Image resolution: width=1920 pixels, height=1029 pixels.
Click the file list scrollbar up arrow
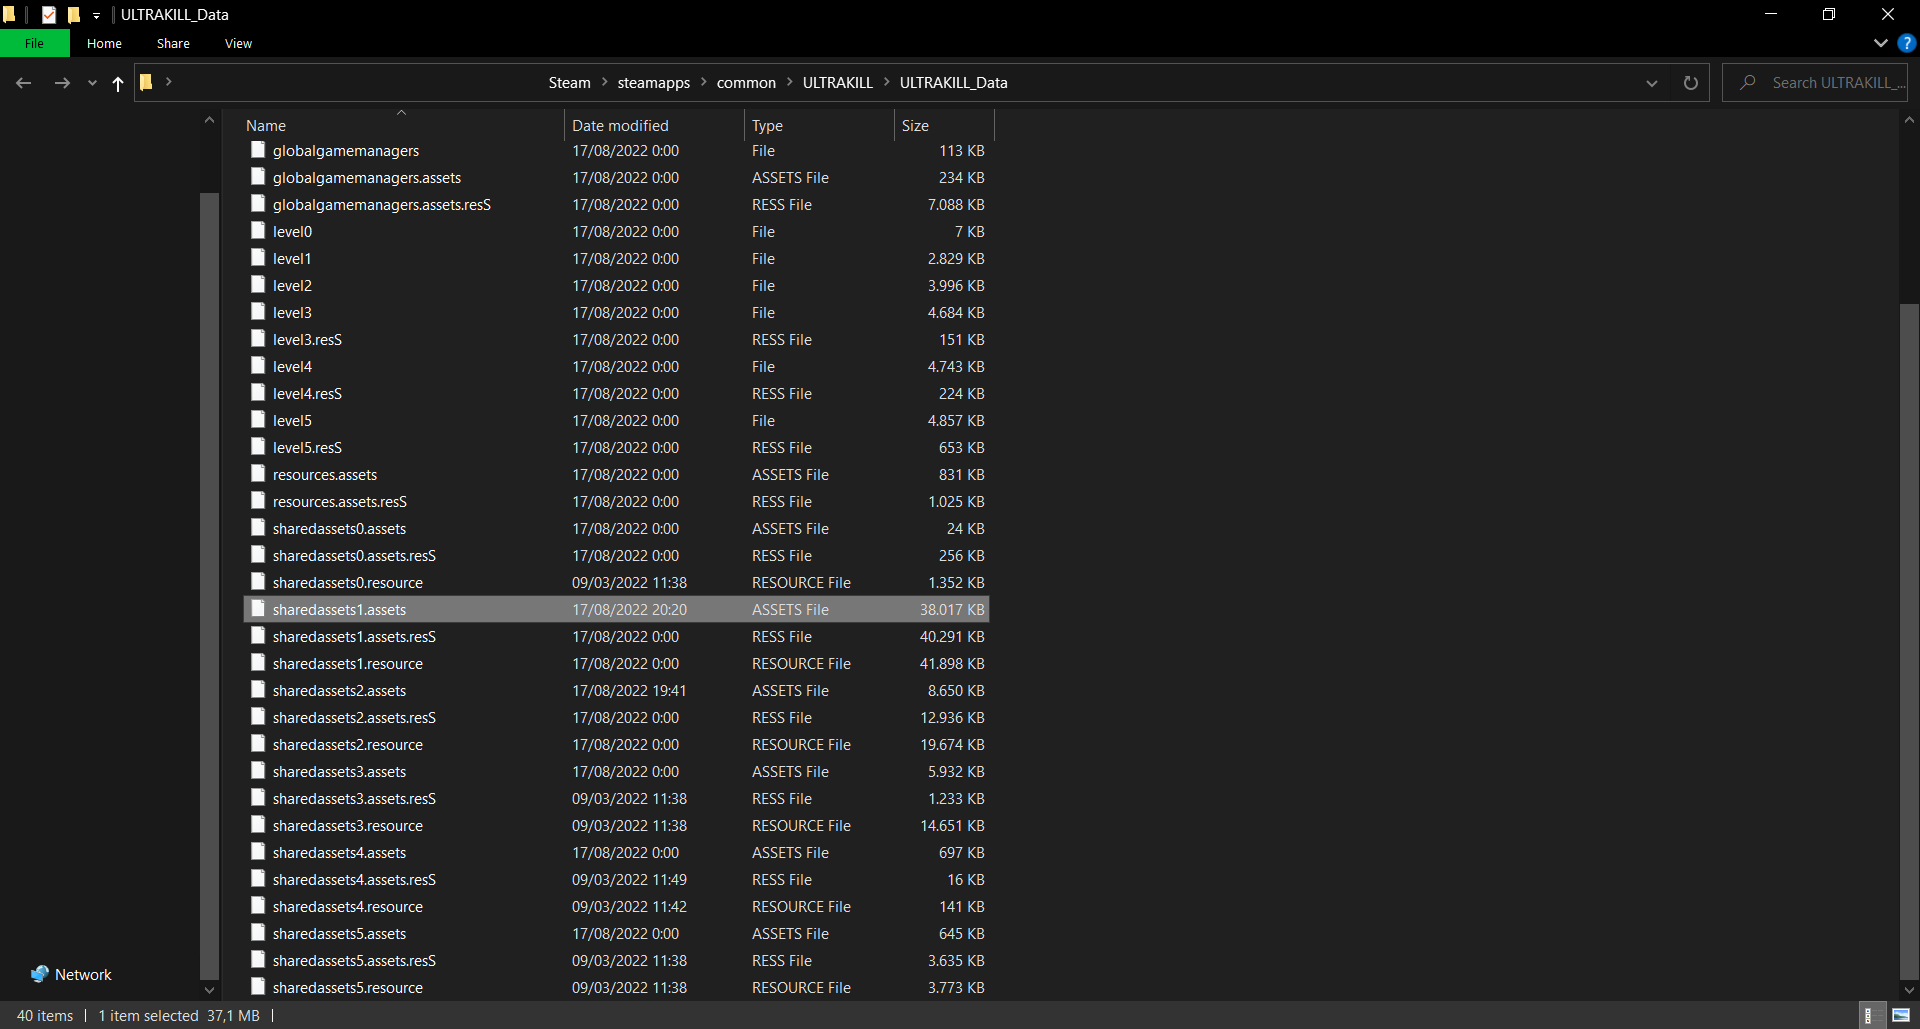(1909, 120)
